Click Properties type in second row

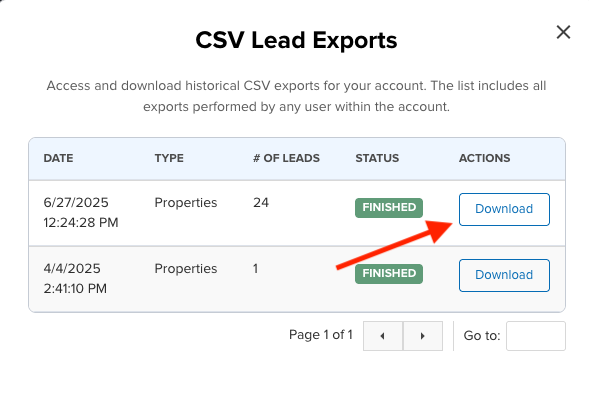pyautogui.click(x=186, y=269)
